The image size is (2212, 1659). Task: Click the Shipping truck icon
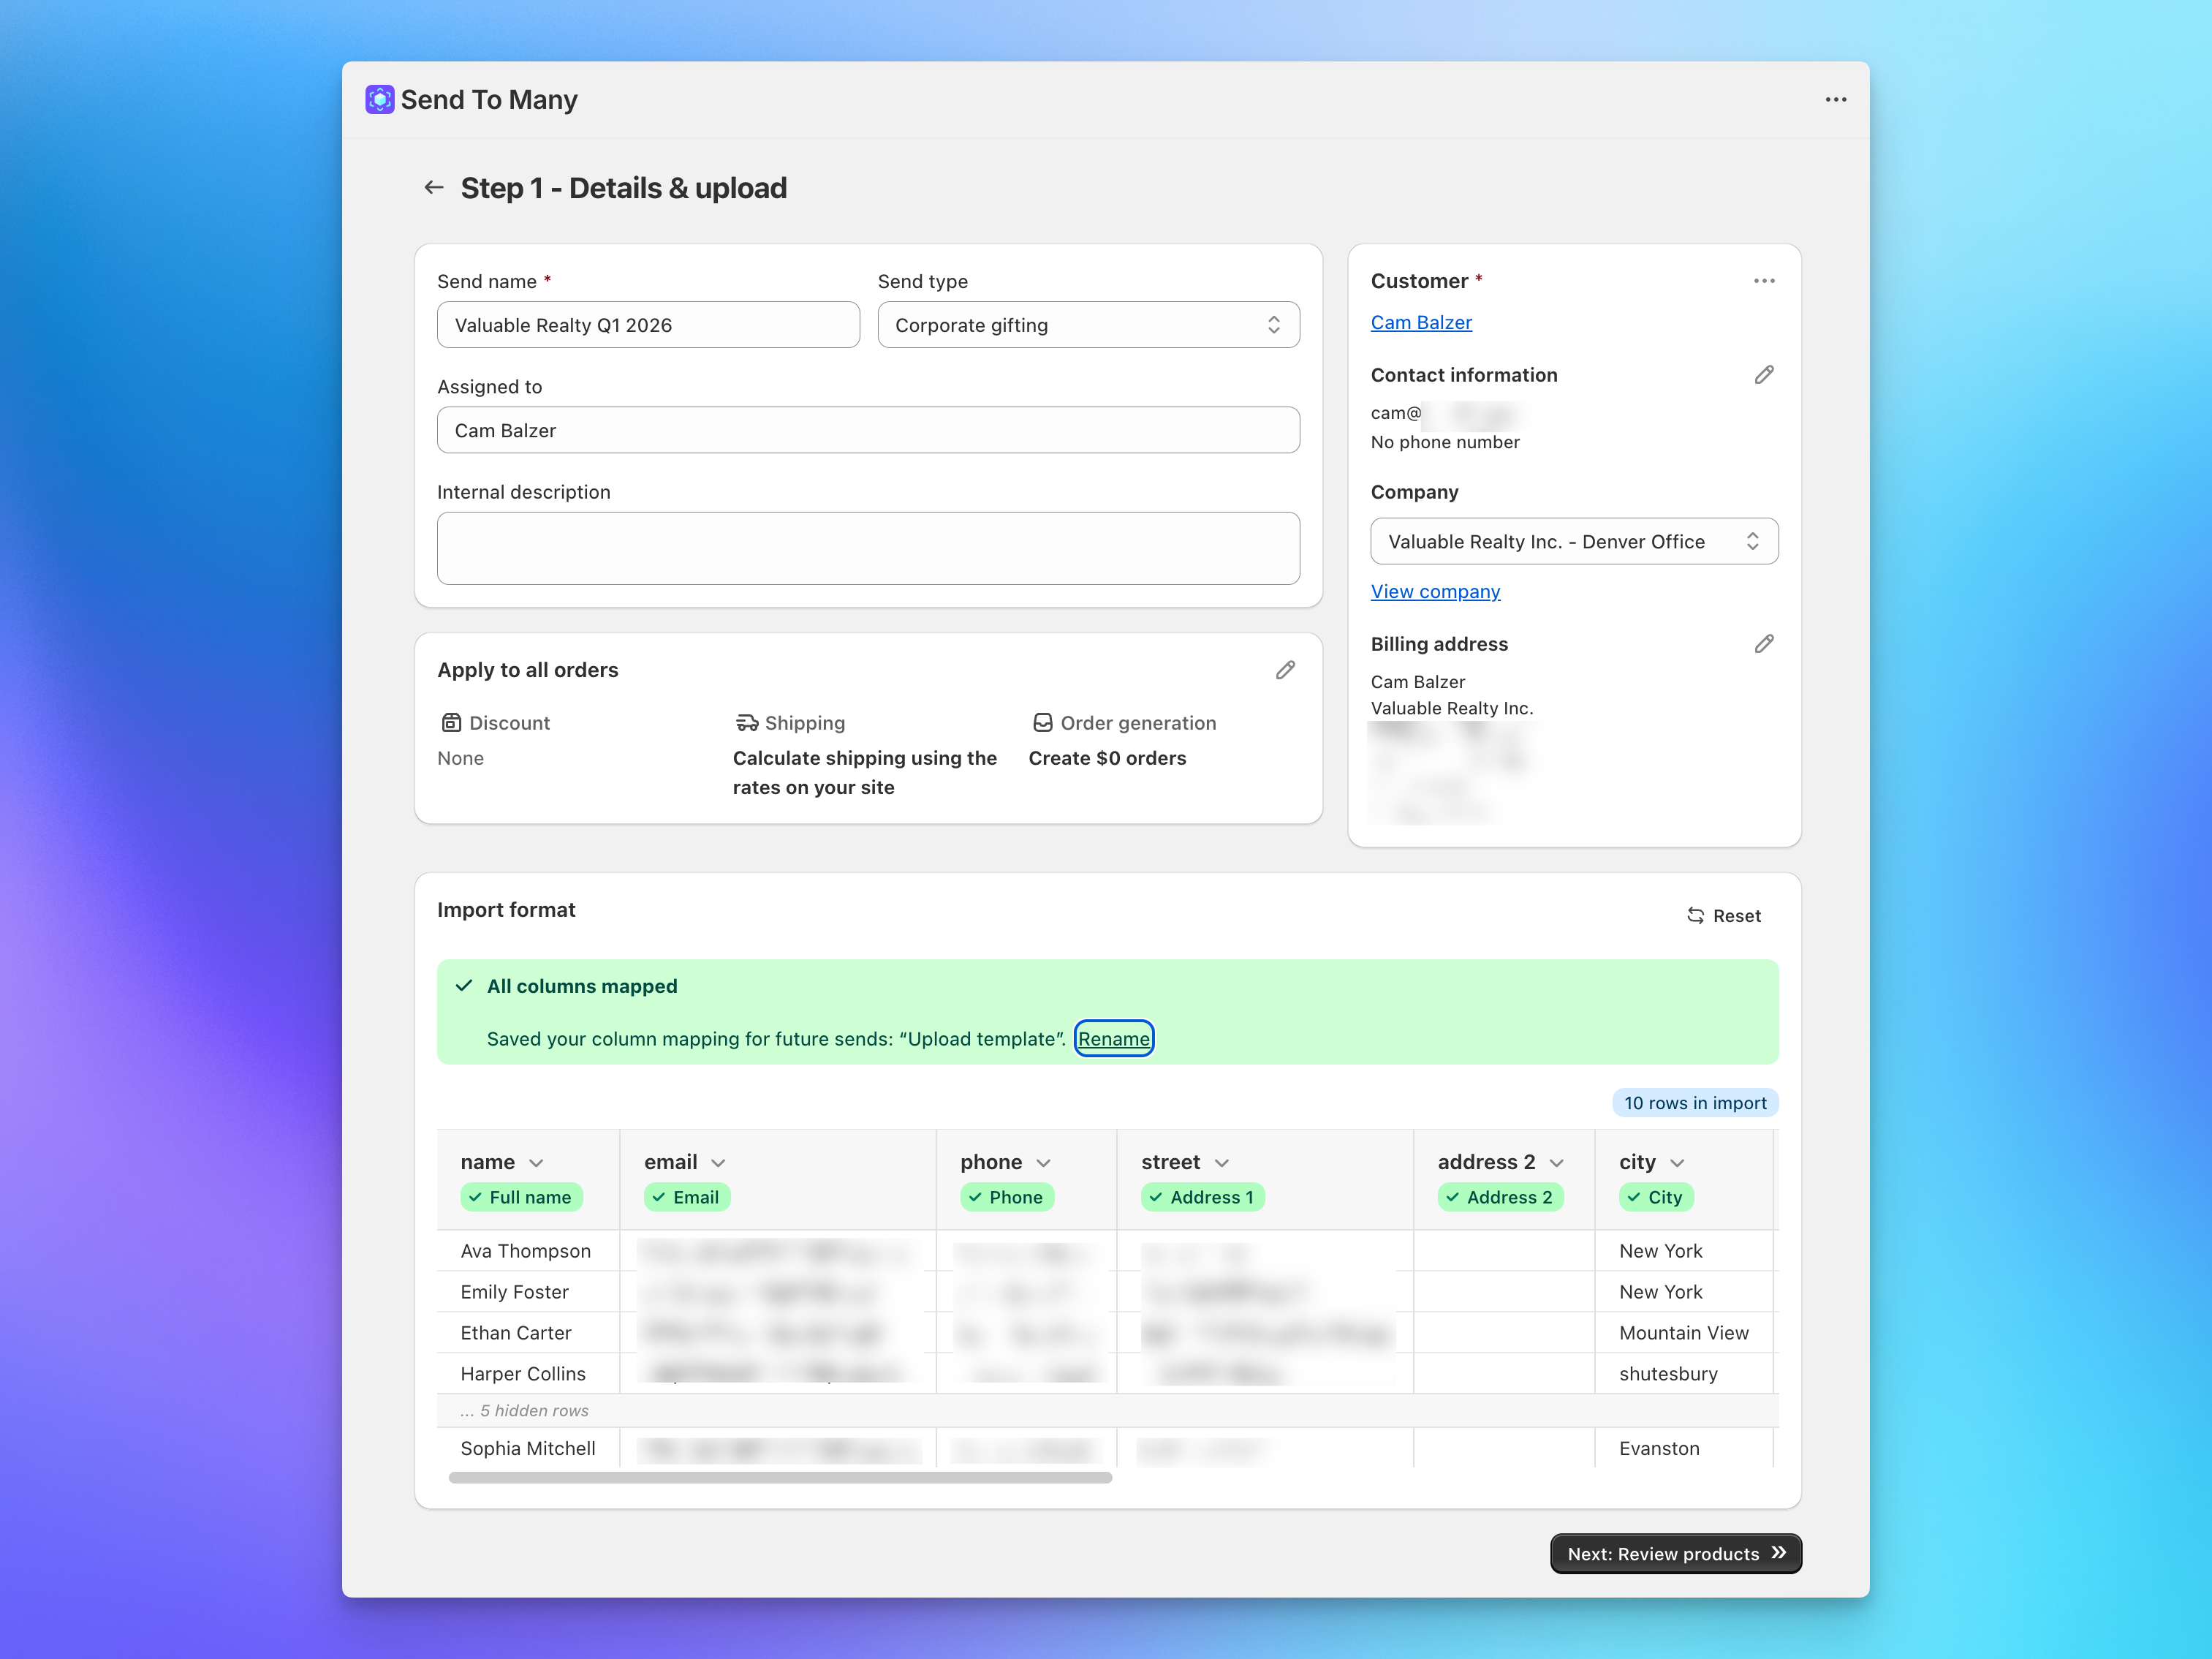coord(747,722)
